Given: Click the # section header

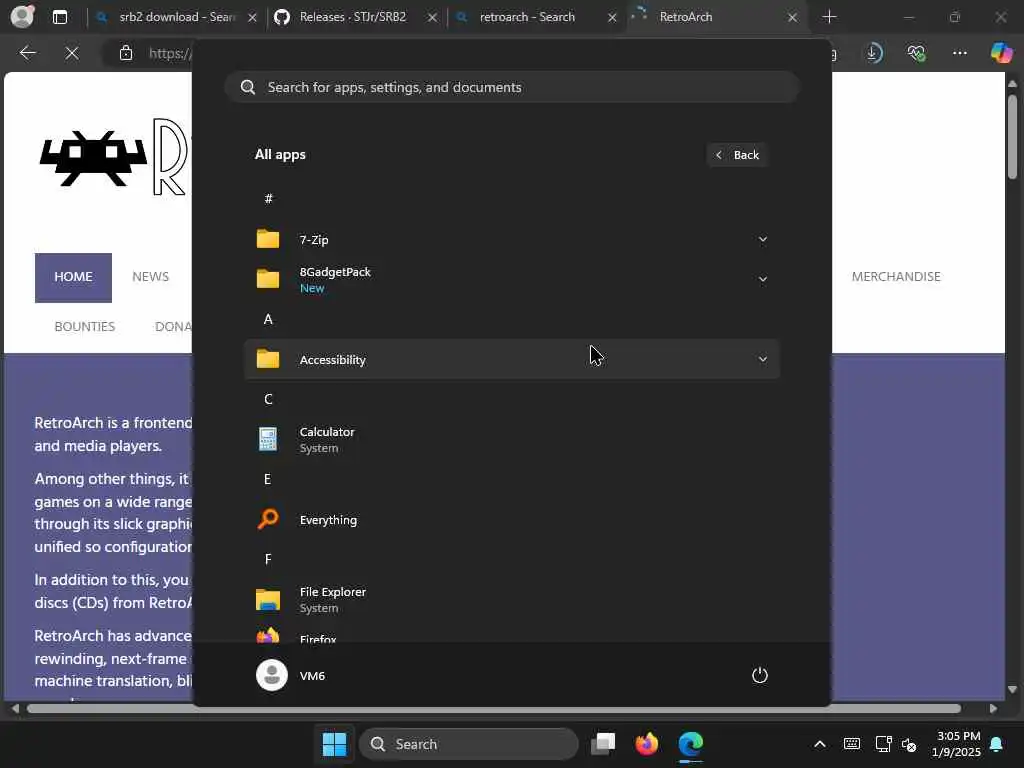Looking at the screenshot, I should 268,199.
